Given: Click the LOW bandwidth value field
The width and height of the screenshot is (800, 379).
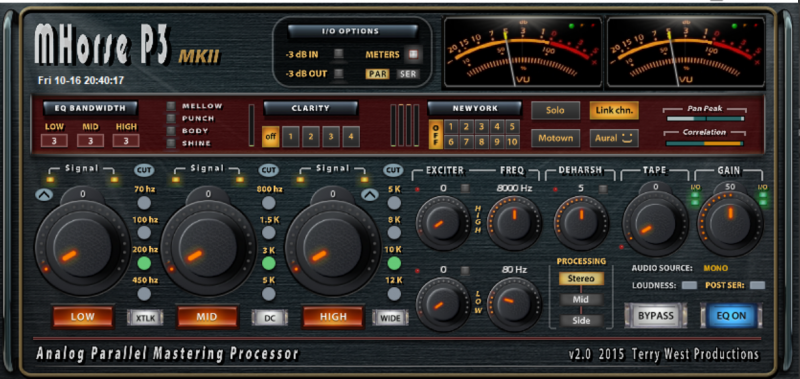Looking at the screenshot, I should point(54,140).
